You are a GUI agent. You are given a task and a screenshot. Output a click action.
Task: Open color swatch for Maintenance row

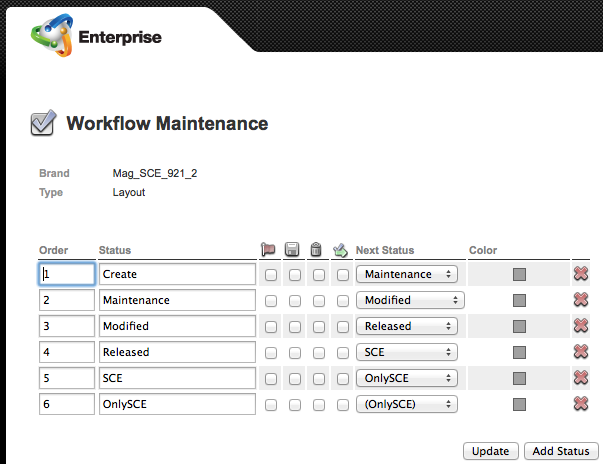[519, 300]
